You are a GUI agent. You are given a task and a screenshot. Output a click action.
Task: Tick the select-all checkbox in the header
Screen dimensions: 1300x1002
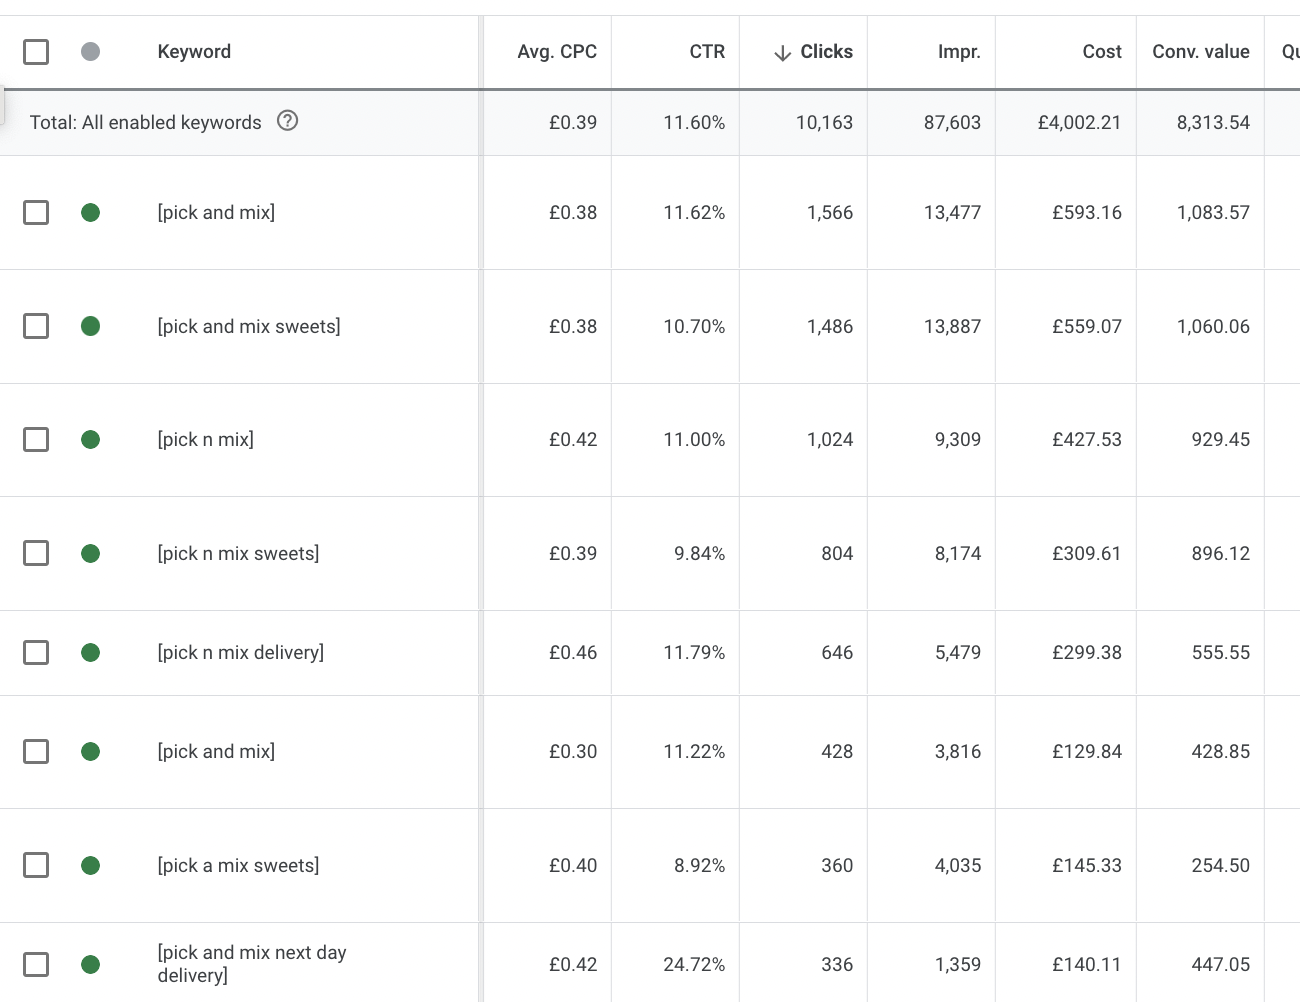(x=36, y=51)
